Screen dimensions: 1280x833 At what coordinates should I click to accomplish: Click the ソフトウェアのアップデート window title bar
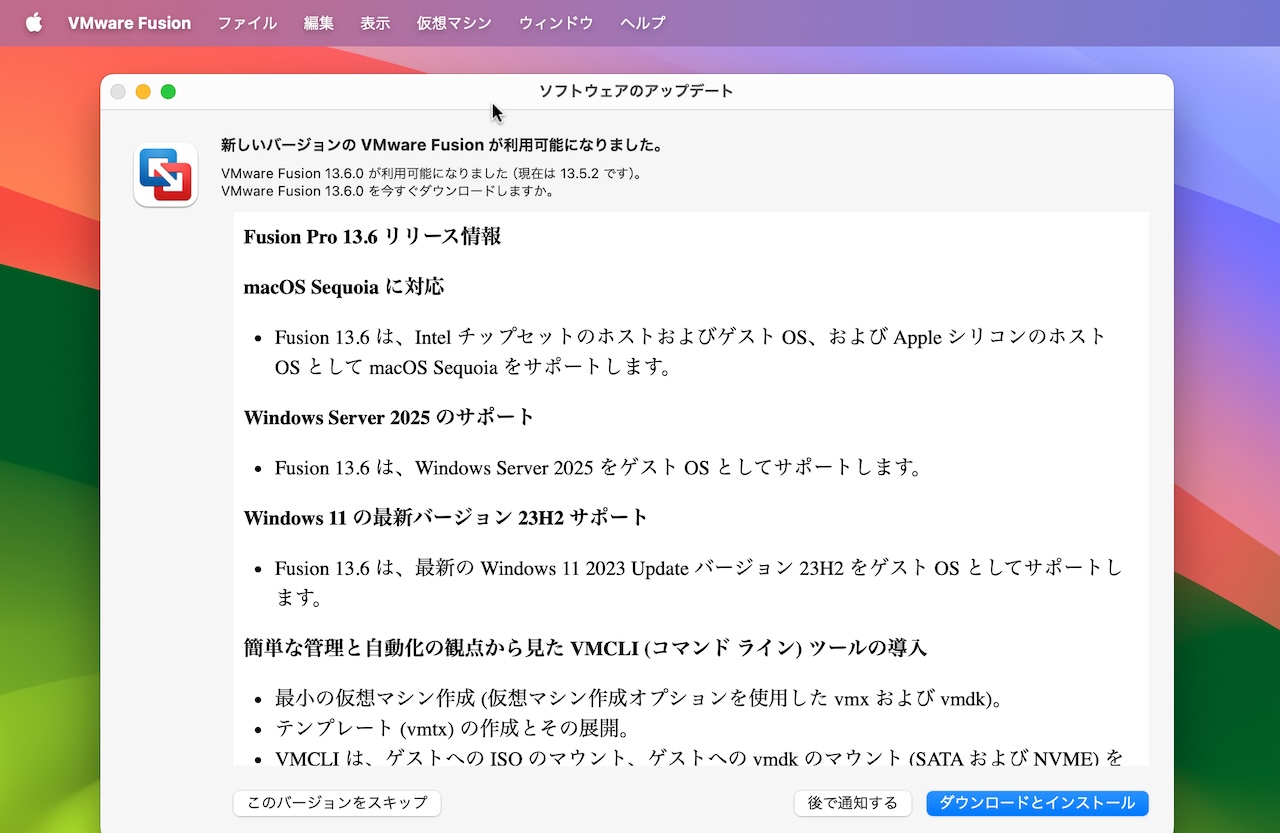click(636, 91)
